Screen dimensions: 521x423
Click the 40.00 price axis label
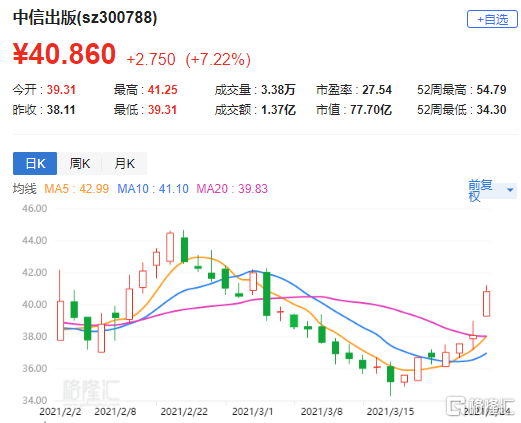(x=35, y=304)
